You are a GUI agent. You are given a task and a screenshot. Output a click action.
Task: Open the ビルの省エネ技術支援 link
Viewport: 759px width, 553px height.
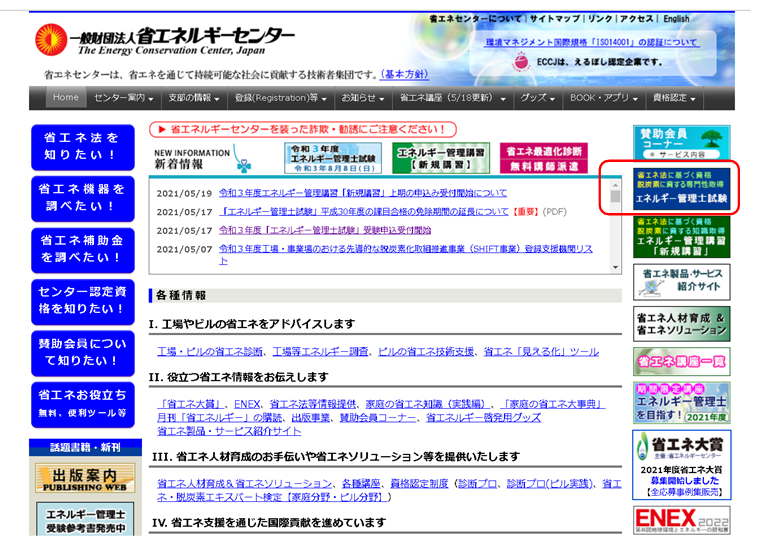point(426,352)
